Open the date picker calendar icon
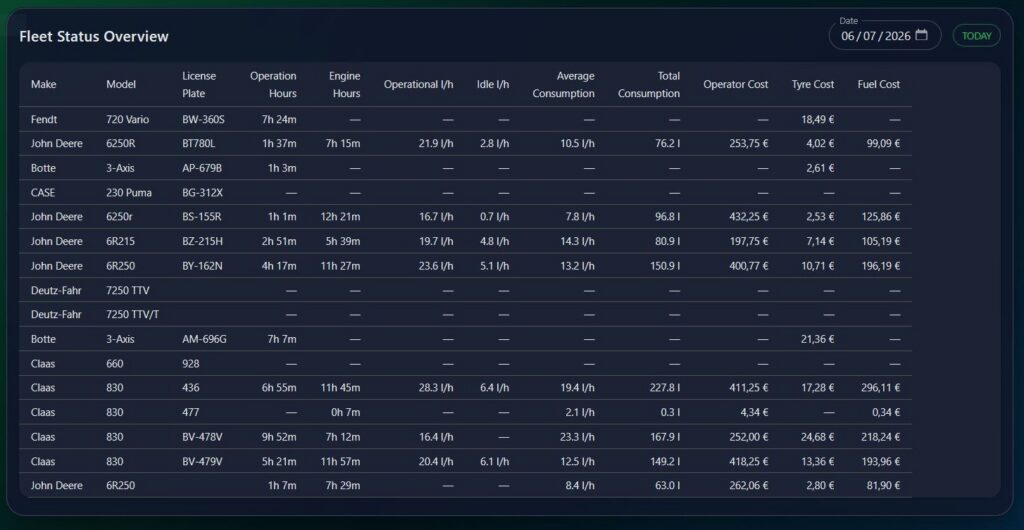Screen dimensions: 1024x530 click(x=921, y=35)
